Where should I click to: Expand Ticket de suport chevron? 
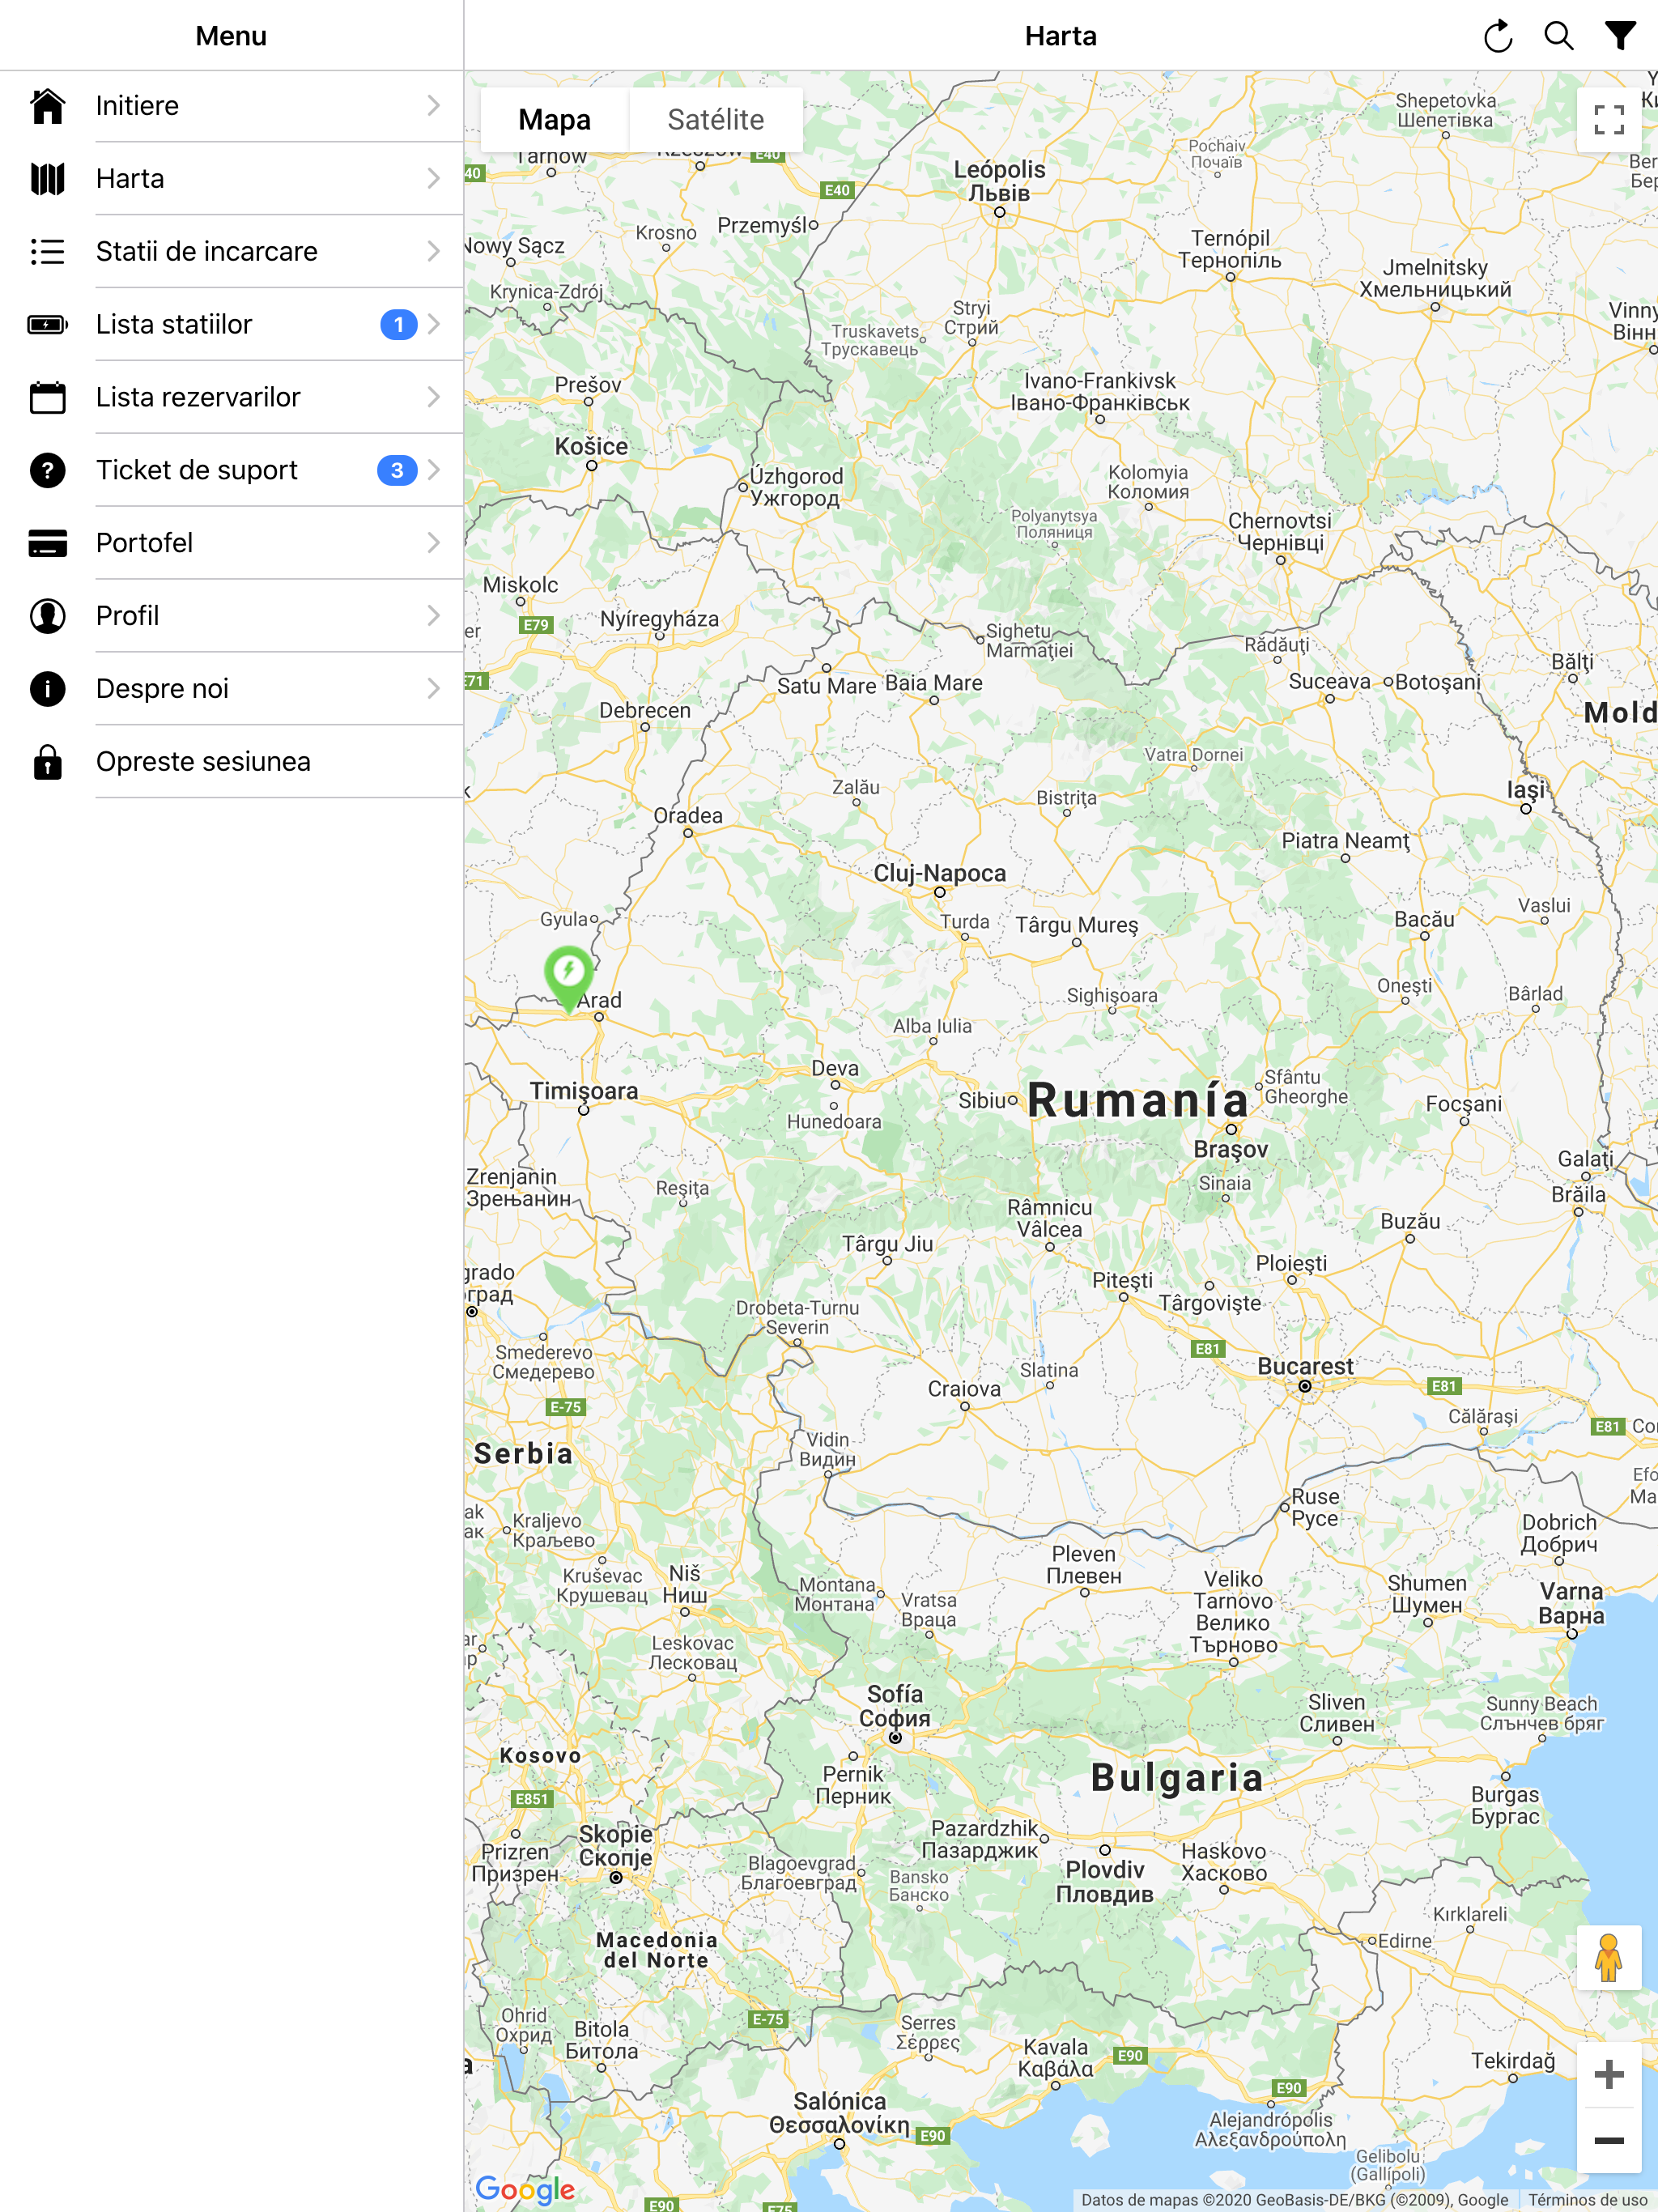(x=434, y=470)
